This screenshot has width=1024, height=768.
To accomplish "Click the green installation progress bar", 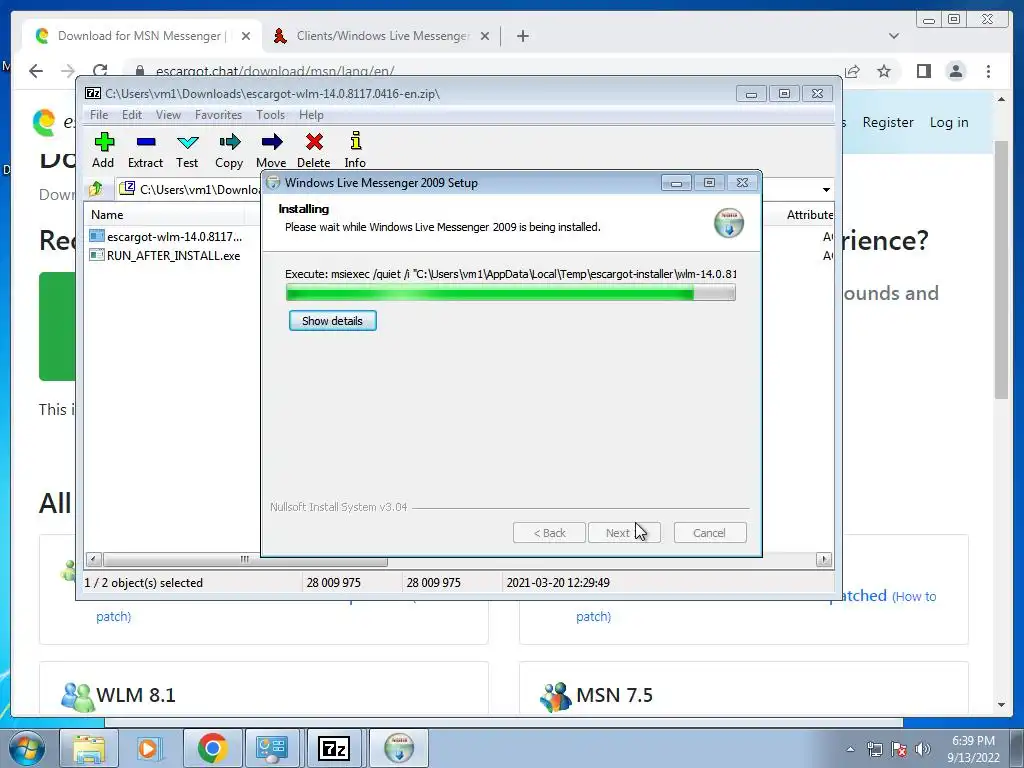I will click(x=511, y=293).
